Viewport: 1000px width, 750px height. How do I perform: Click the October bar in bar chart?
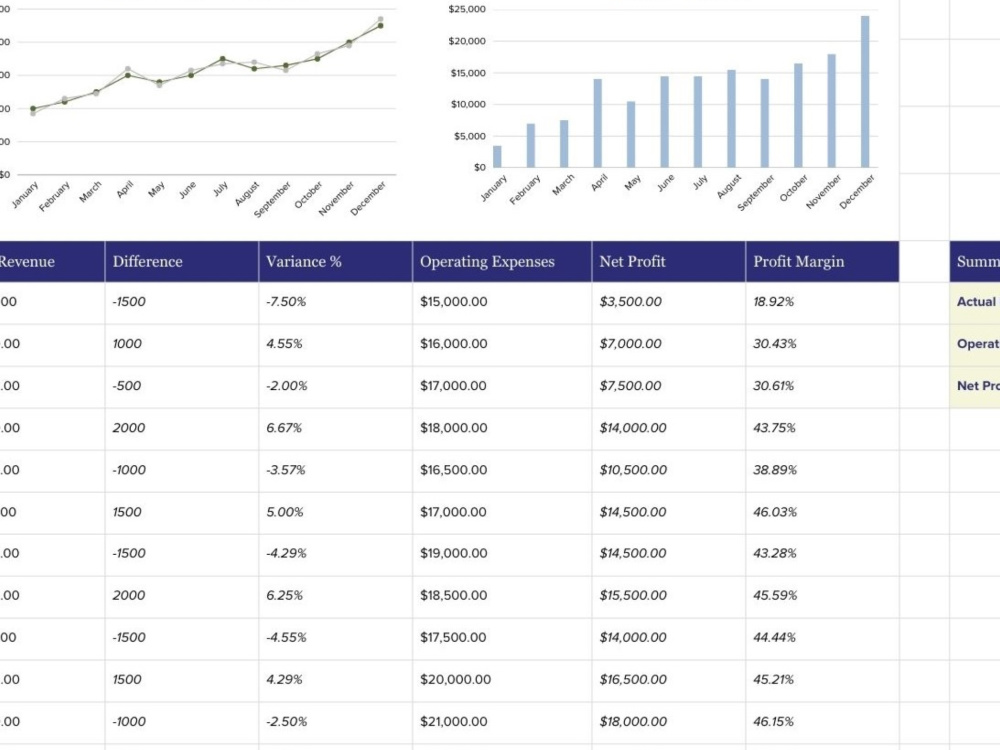(798, 115)
